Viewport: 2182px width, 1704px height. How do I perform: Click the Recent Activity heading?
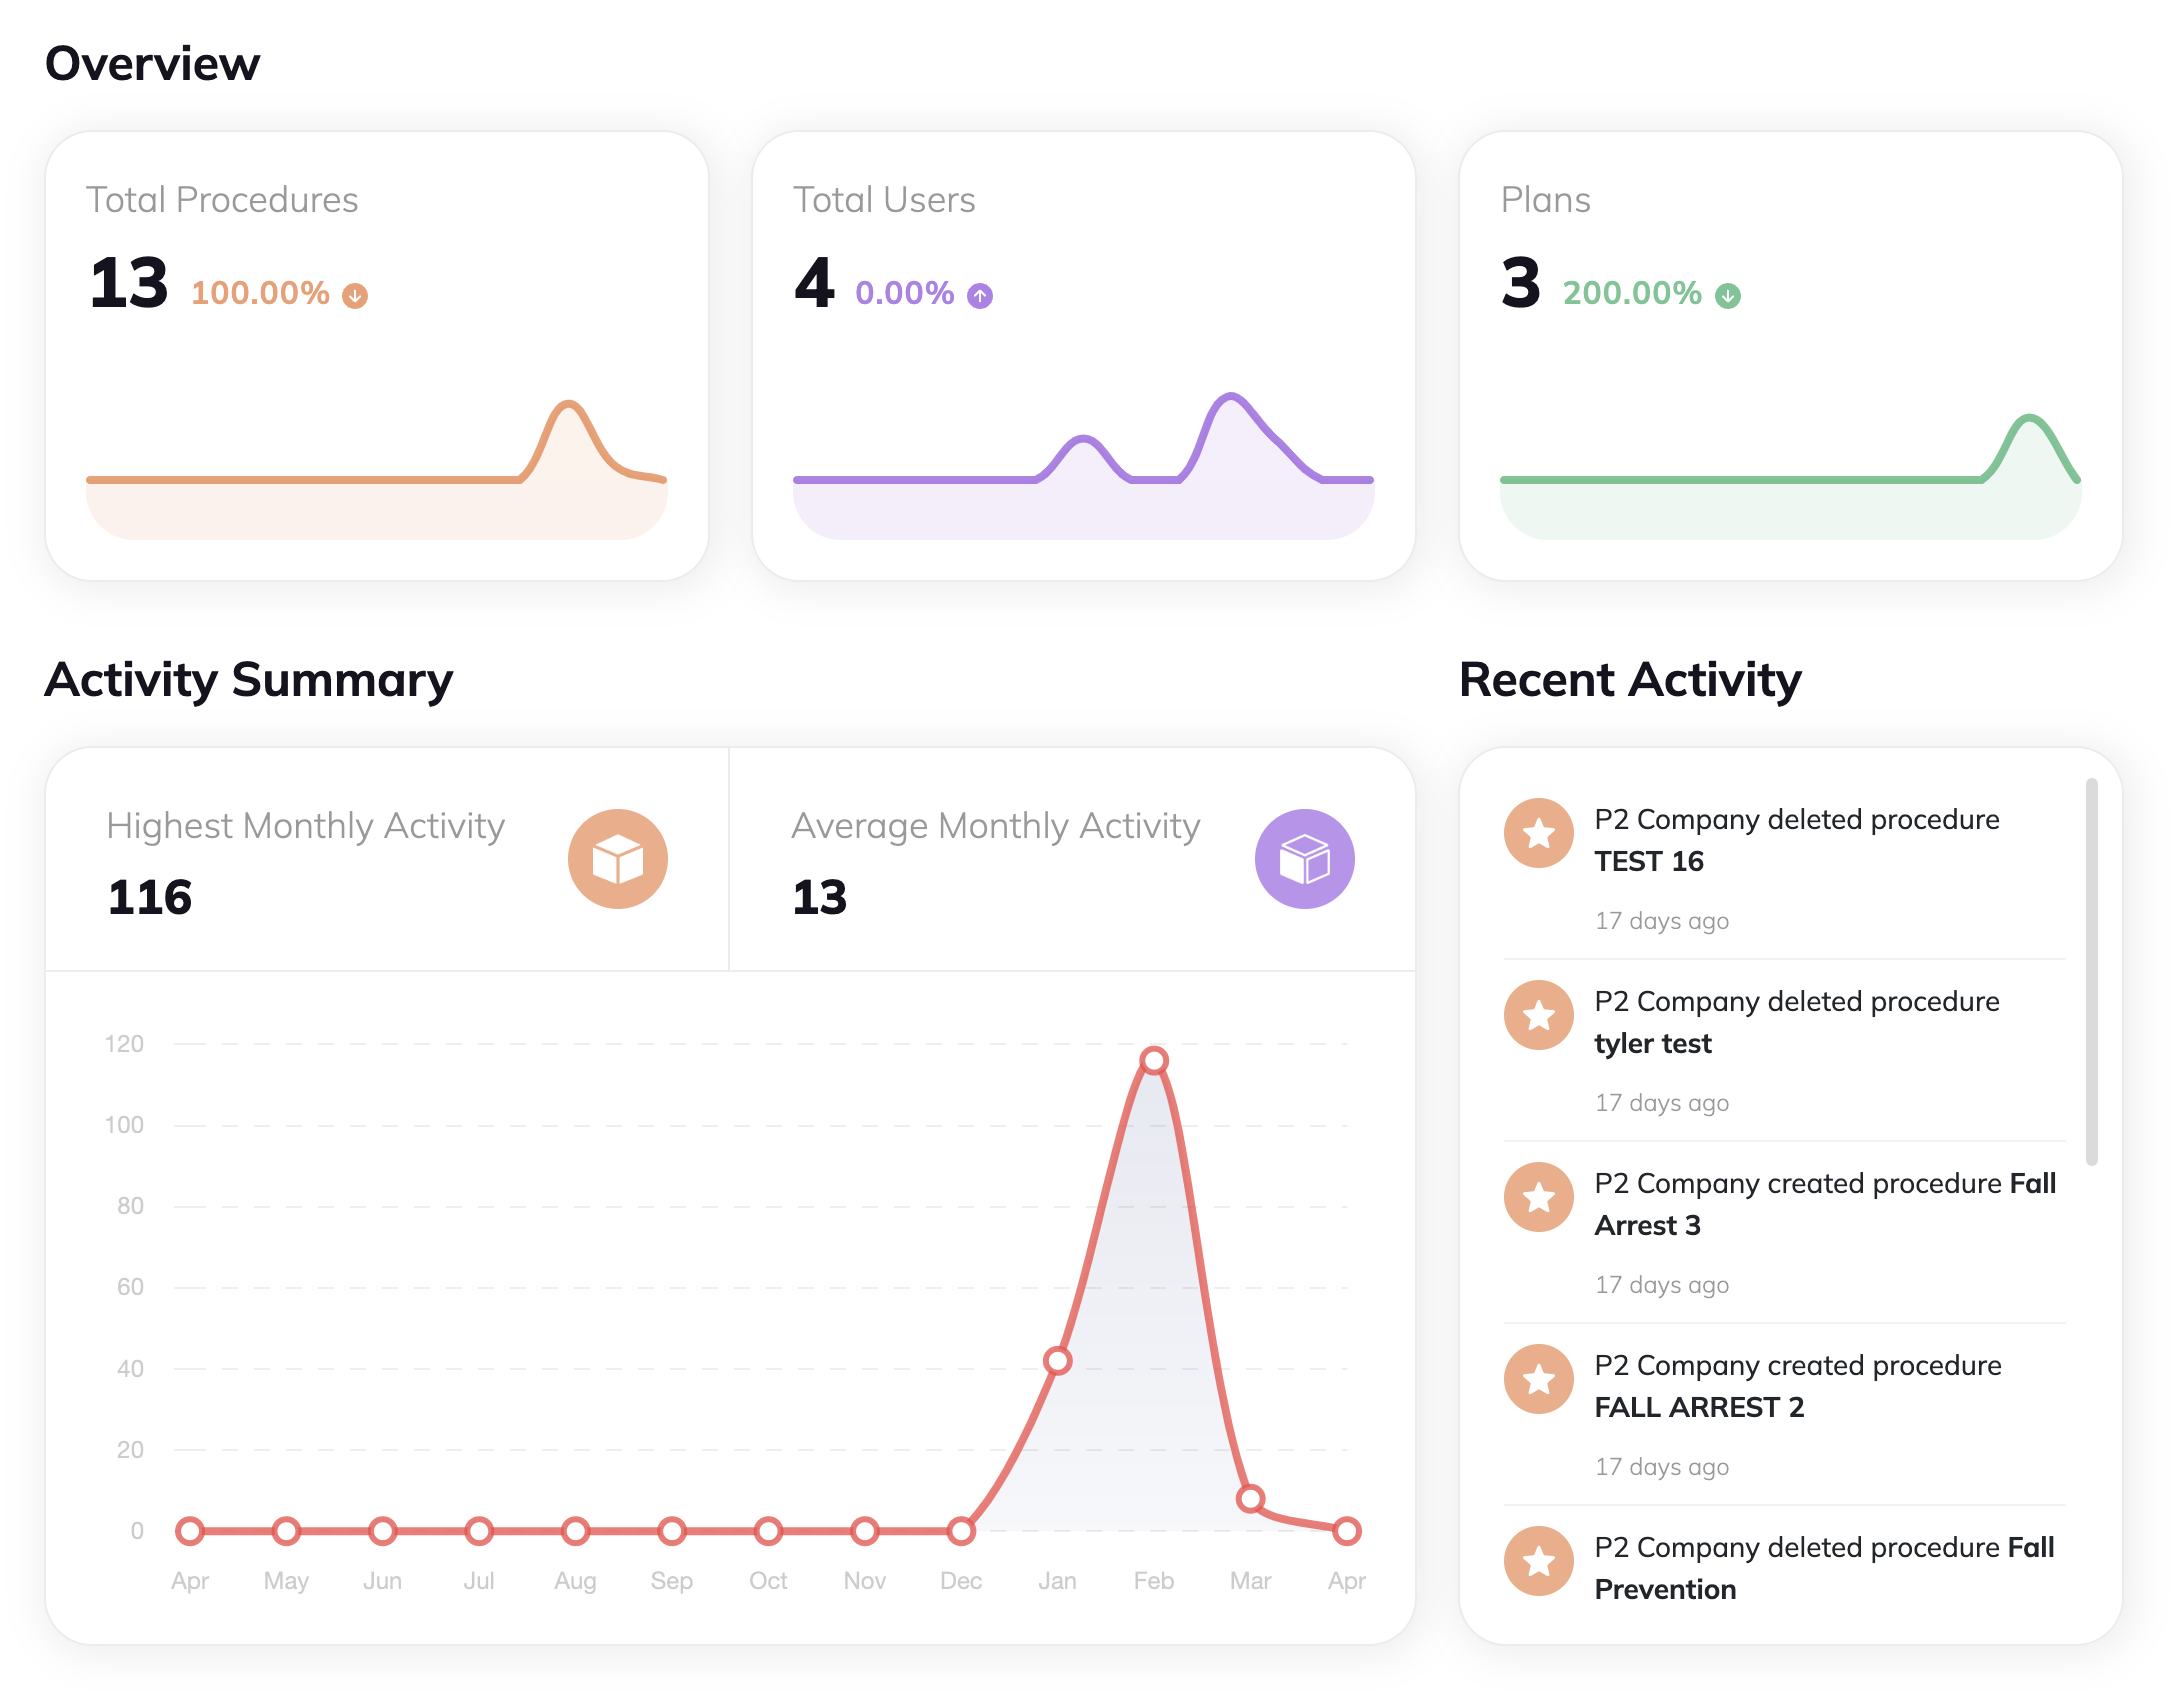click(1630, 680)
